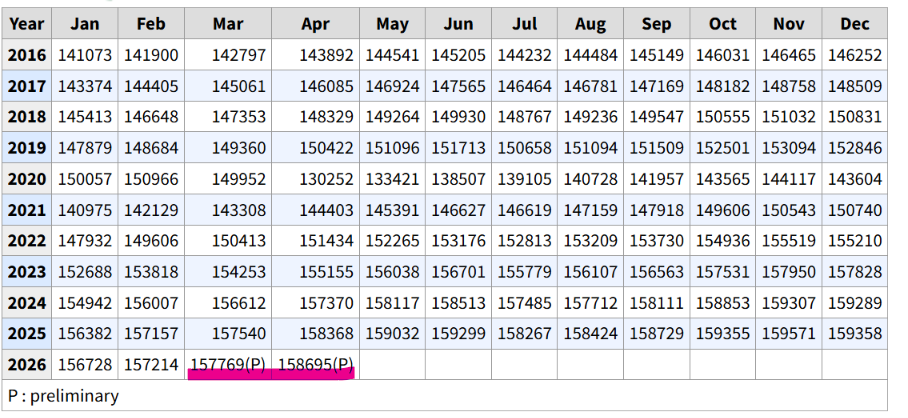908x418 pixels.
Task: Select the 2023 row header
Action: [27, 272]
